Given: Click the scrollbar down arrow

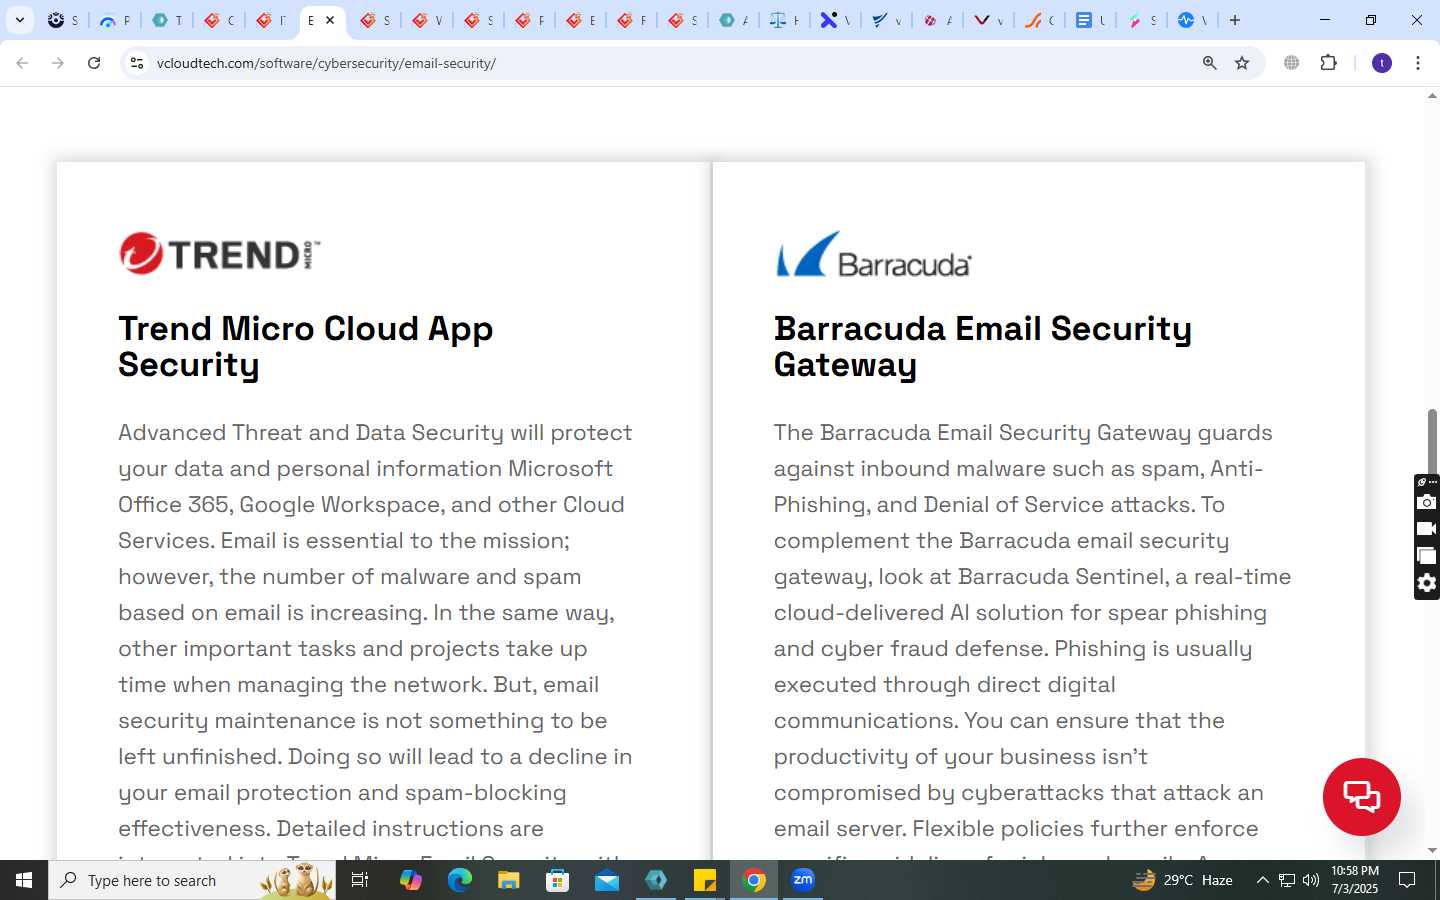Looking at the screenshot, I should click(x=1432, y=851).
